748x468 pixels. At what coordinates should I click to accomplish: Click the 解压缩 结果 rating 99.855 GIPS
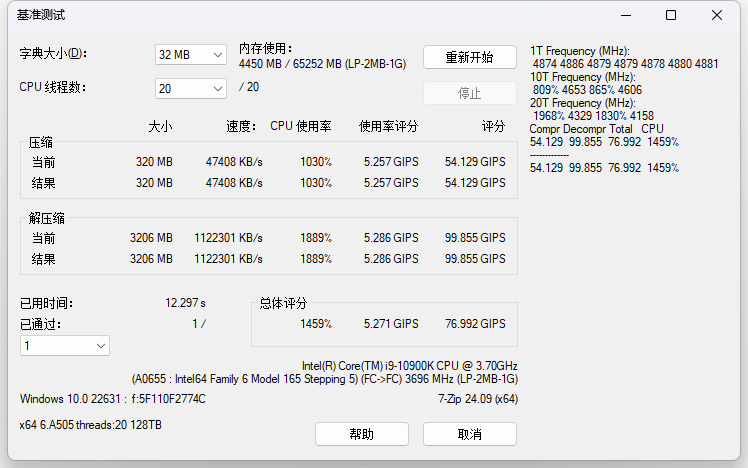[475, 259]
